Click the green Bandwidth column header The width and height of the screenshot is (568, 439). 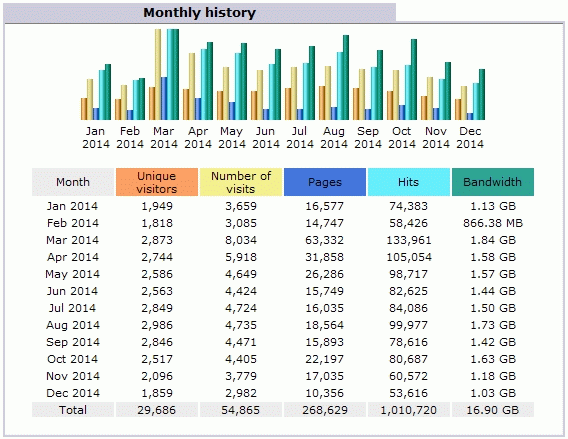(x=493, y=182)
